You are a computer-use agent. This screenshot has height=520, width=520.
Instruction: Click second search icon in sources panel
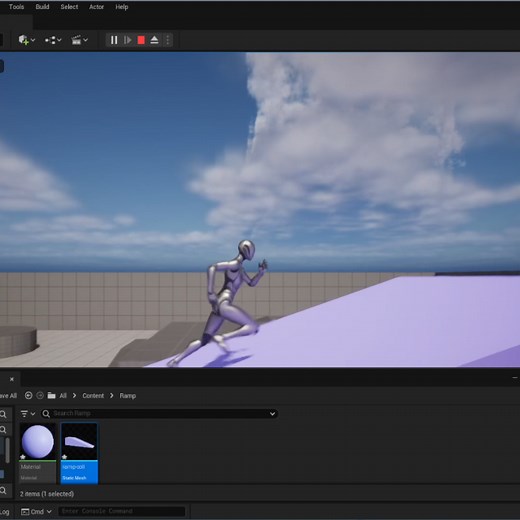3,430
